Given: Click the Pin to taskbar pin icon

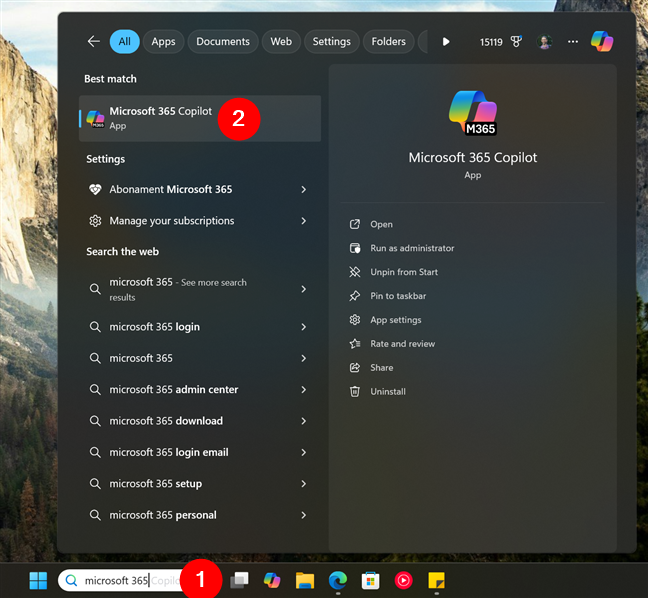Looking at the screenshot, I should tap(355, 296).
